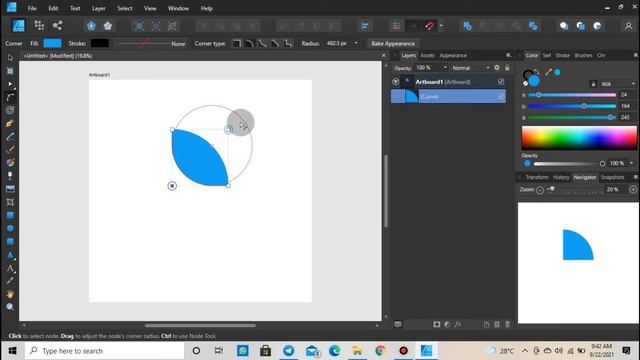Open the Color panel options menu

636,55
